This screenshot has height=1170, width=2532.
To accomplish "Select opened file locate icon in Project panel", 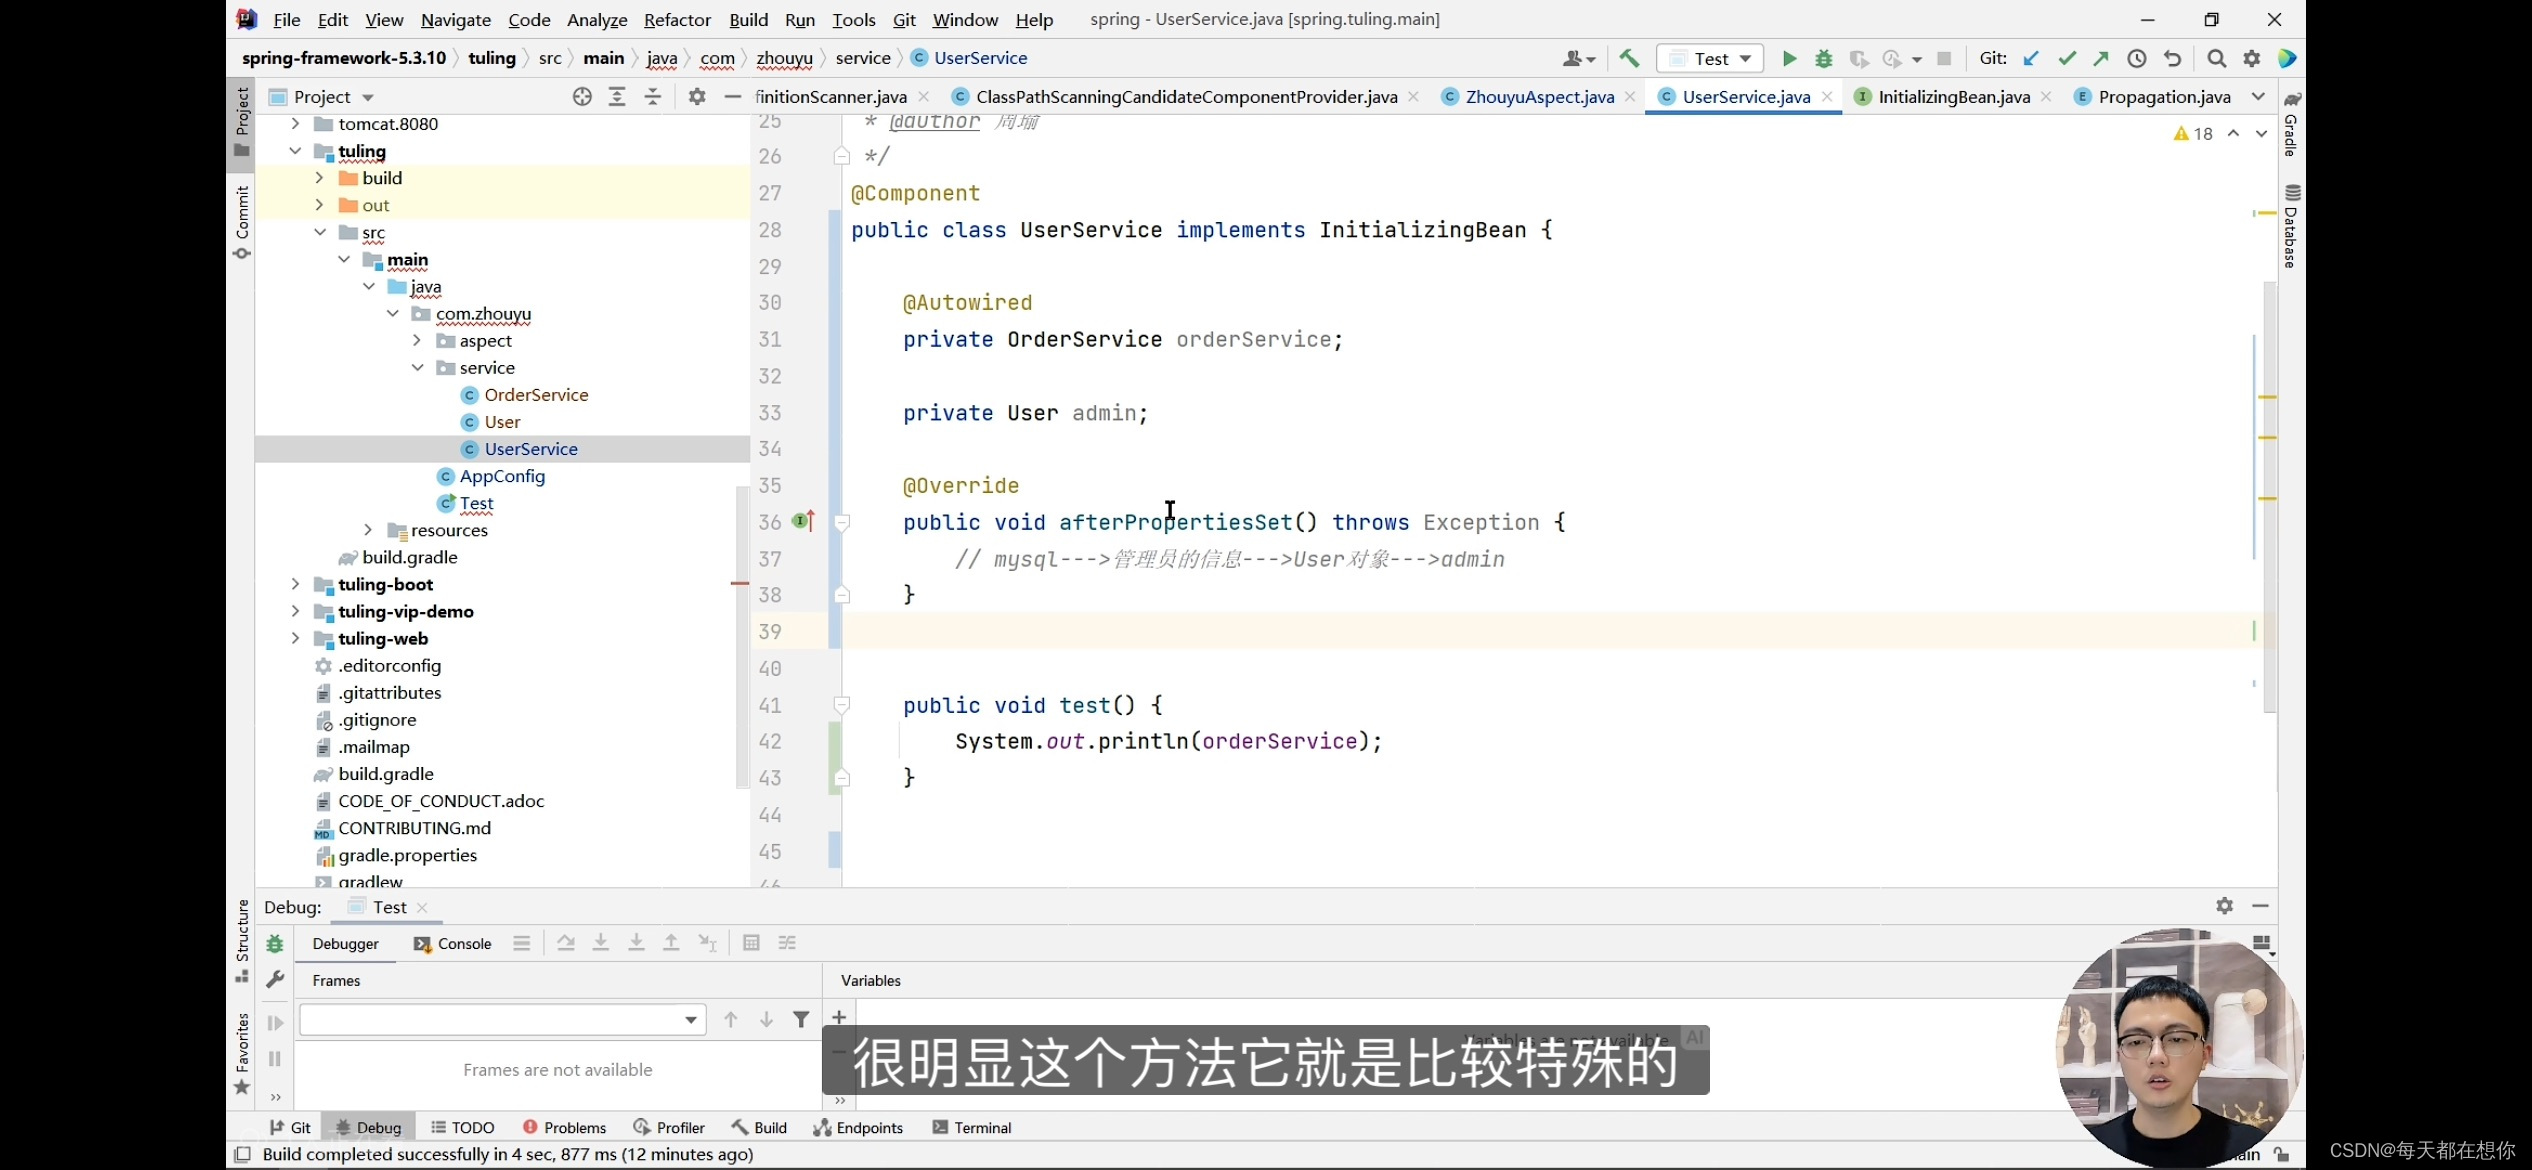I will click(582, 97).
